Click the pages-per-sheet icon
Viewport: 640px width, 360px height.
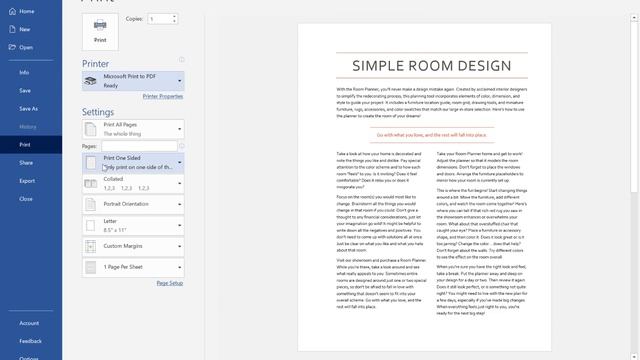[x=91, y=267]
